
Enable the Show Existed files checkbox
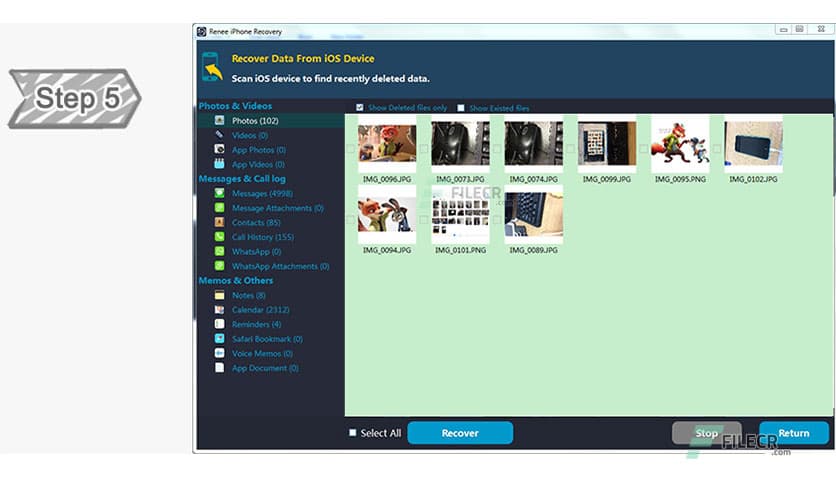coord(461,108)
